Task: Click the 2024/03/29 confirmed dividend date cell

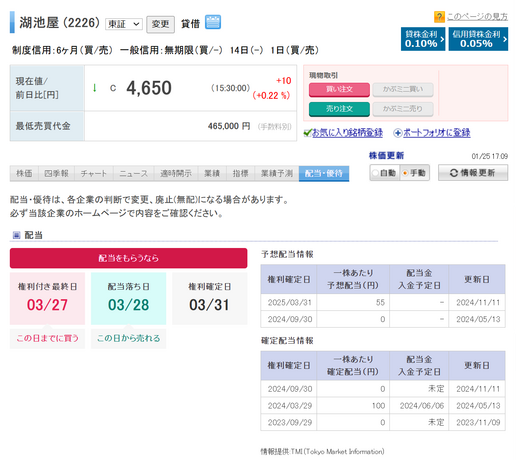Action: [289, 406]
